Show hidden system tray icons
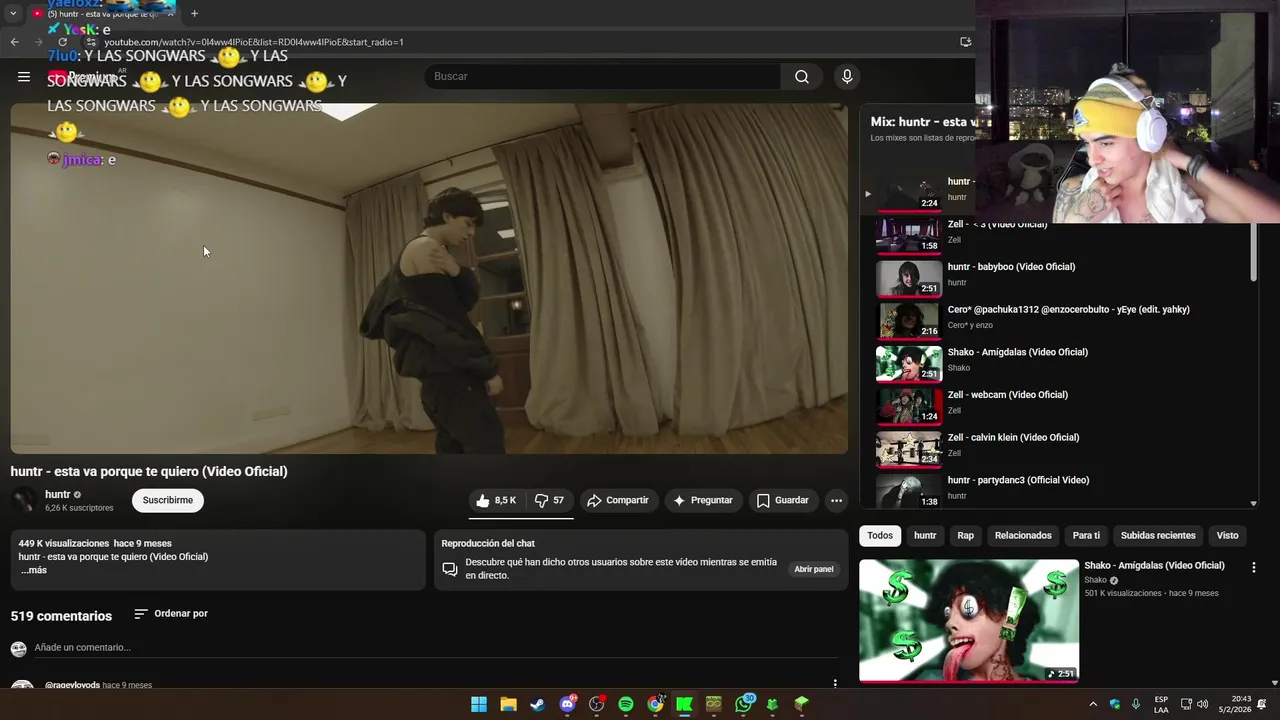Screen dimensions: 1280x720 coord(1092,704)
